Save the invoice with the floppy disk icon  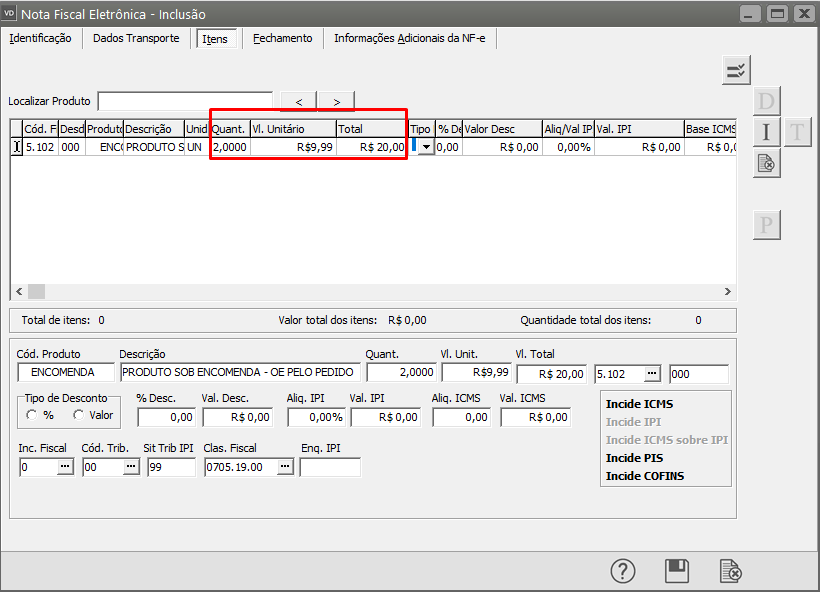pos(677,571)
